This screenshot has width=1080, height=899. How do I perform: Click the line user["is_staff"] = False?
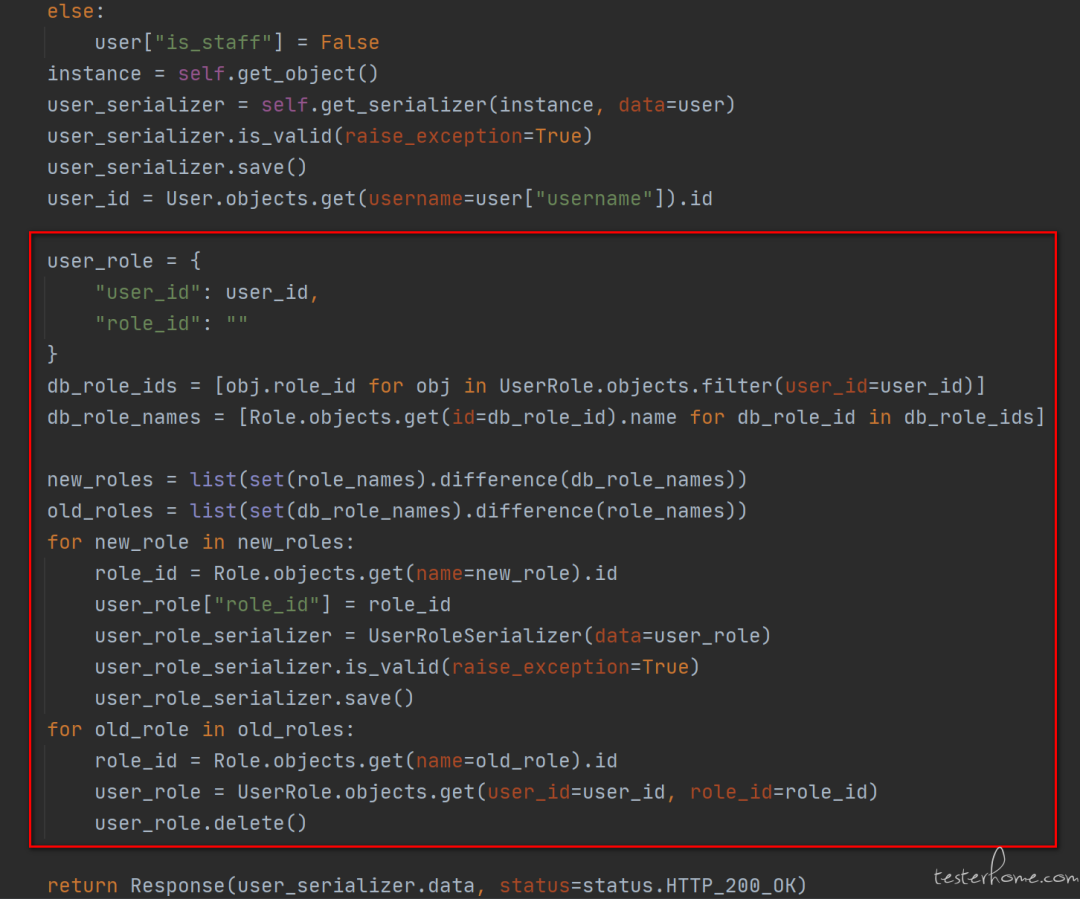click(x=237, y=43)
